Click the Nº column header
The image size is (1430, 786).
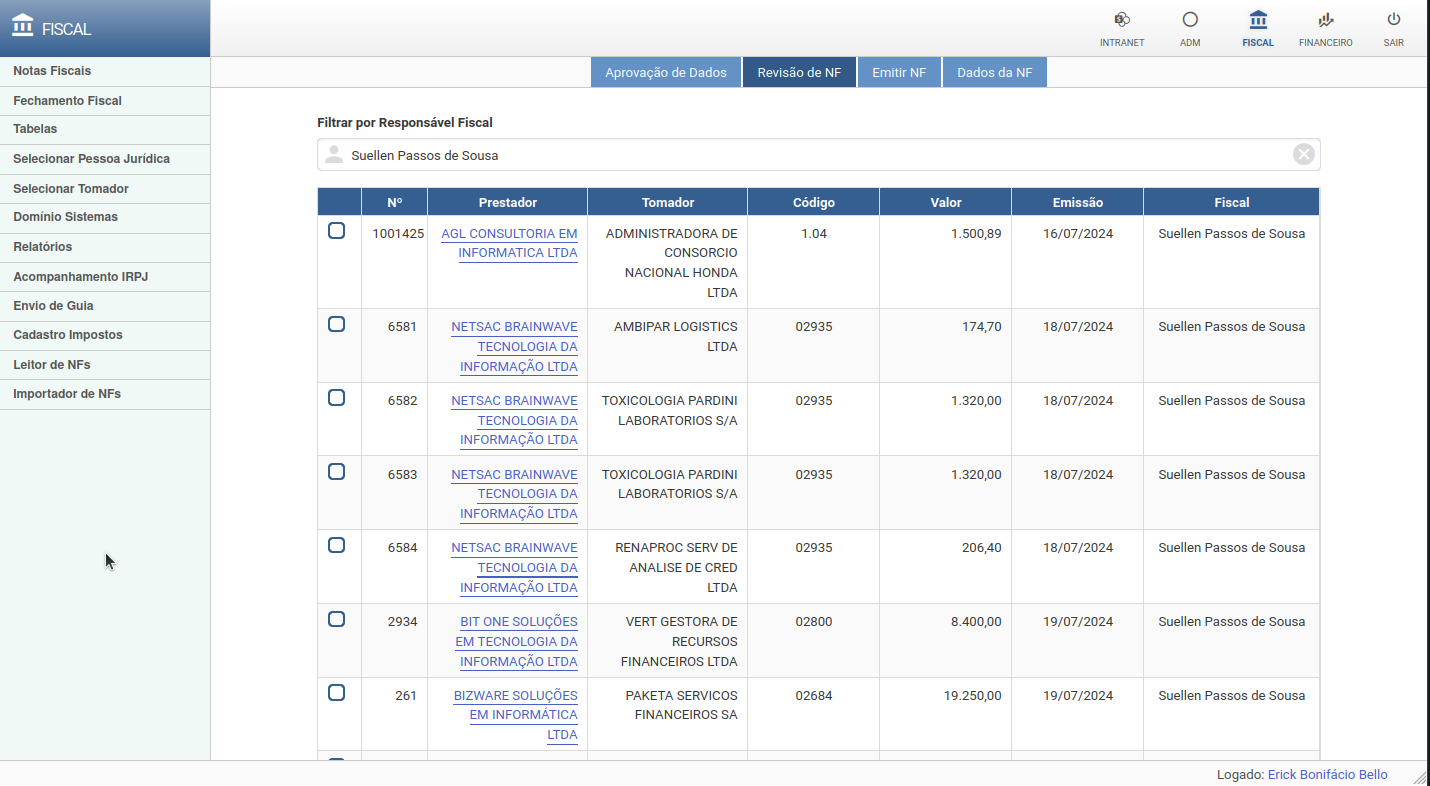pos(394,202)
